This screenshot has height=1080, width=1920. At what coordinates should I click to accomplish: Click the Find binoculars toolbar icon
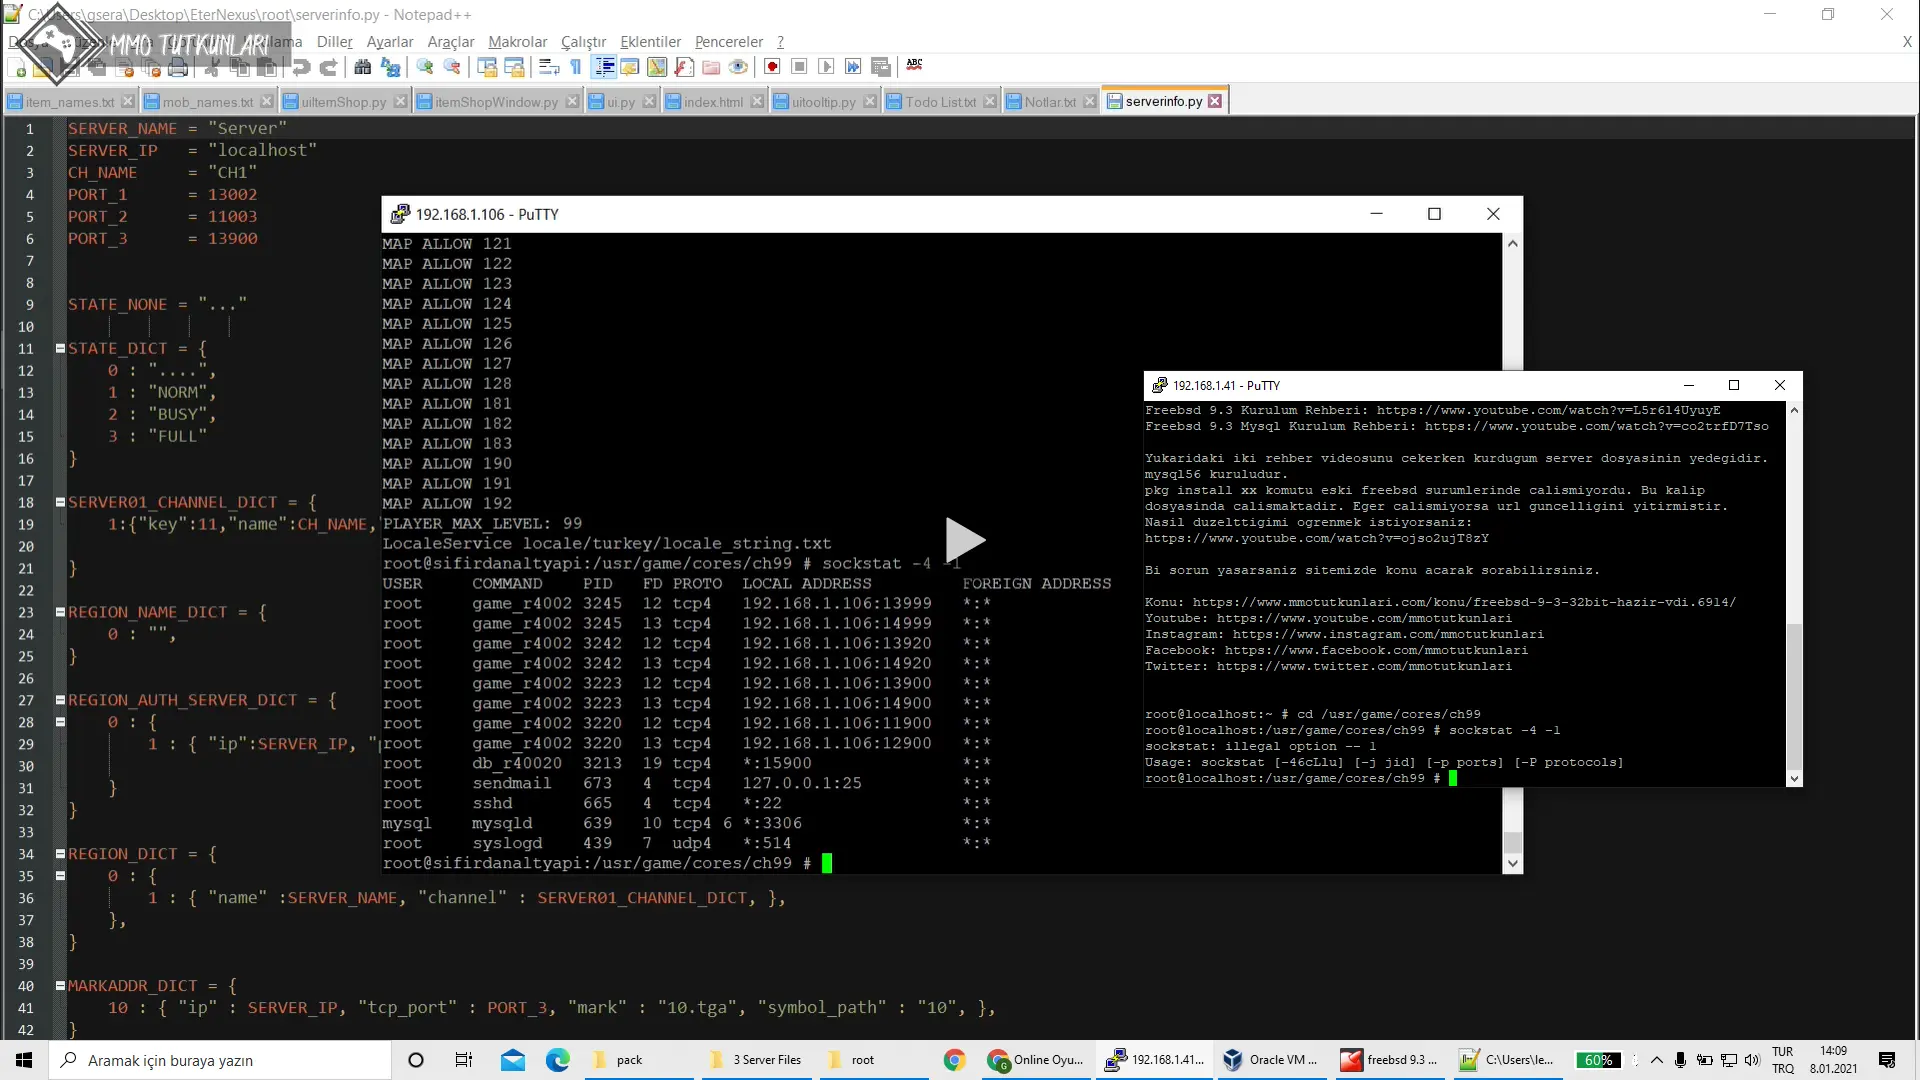(x=362, y=67)
